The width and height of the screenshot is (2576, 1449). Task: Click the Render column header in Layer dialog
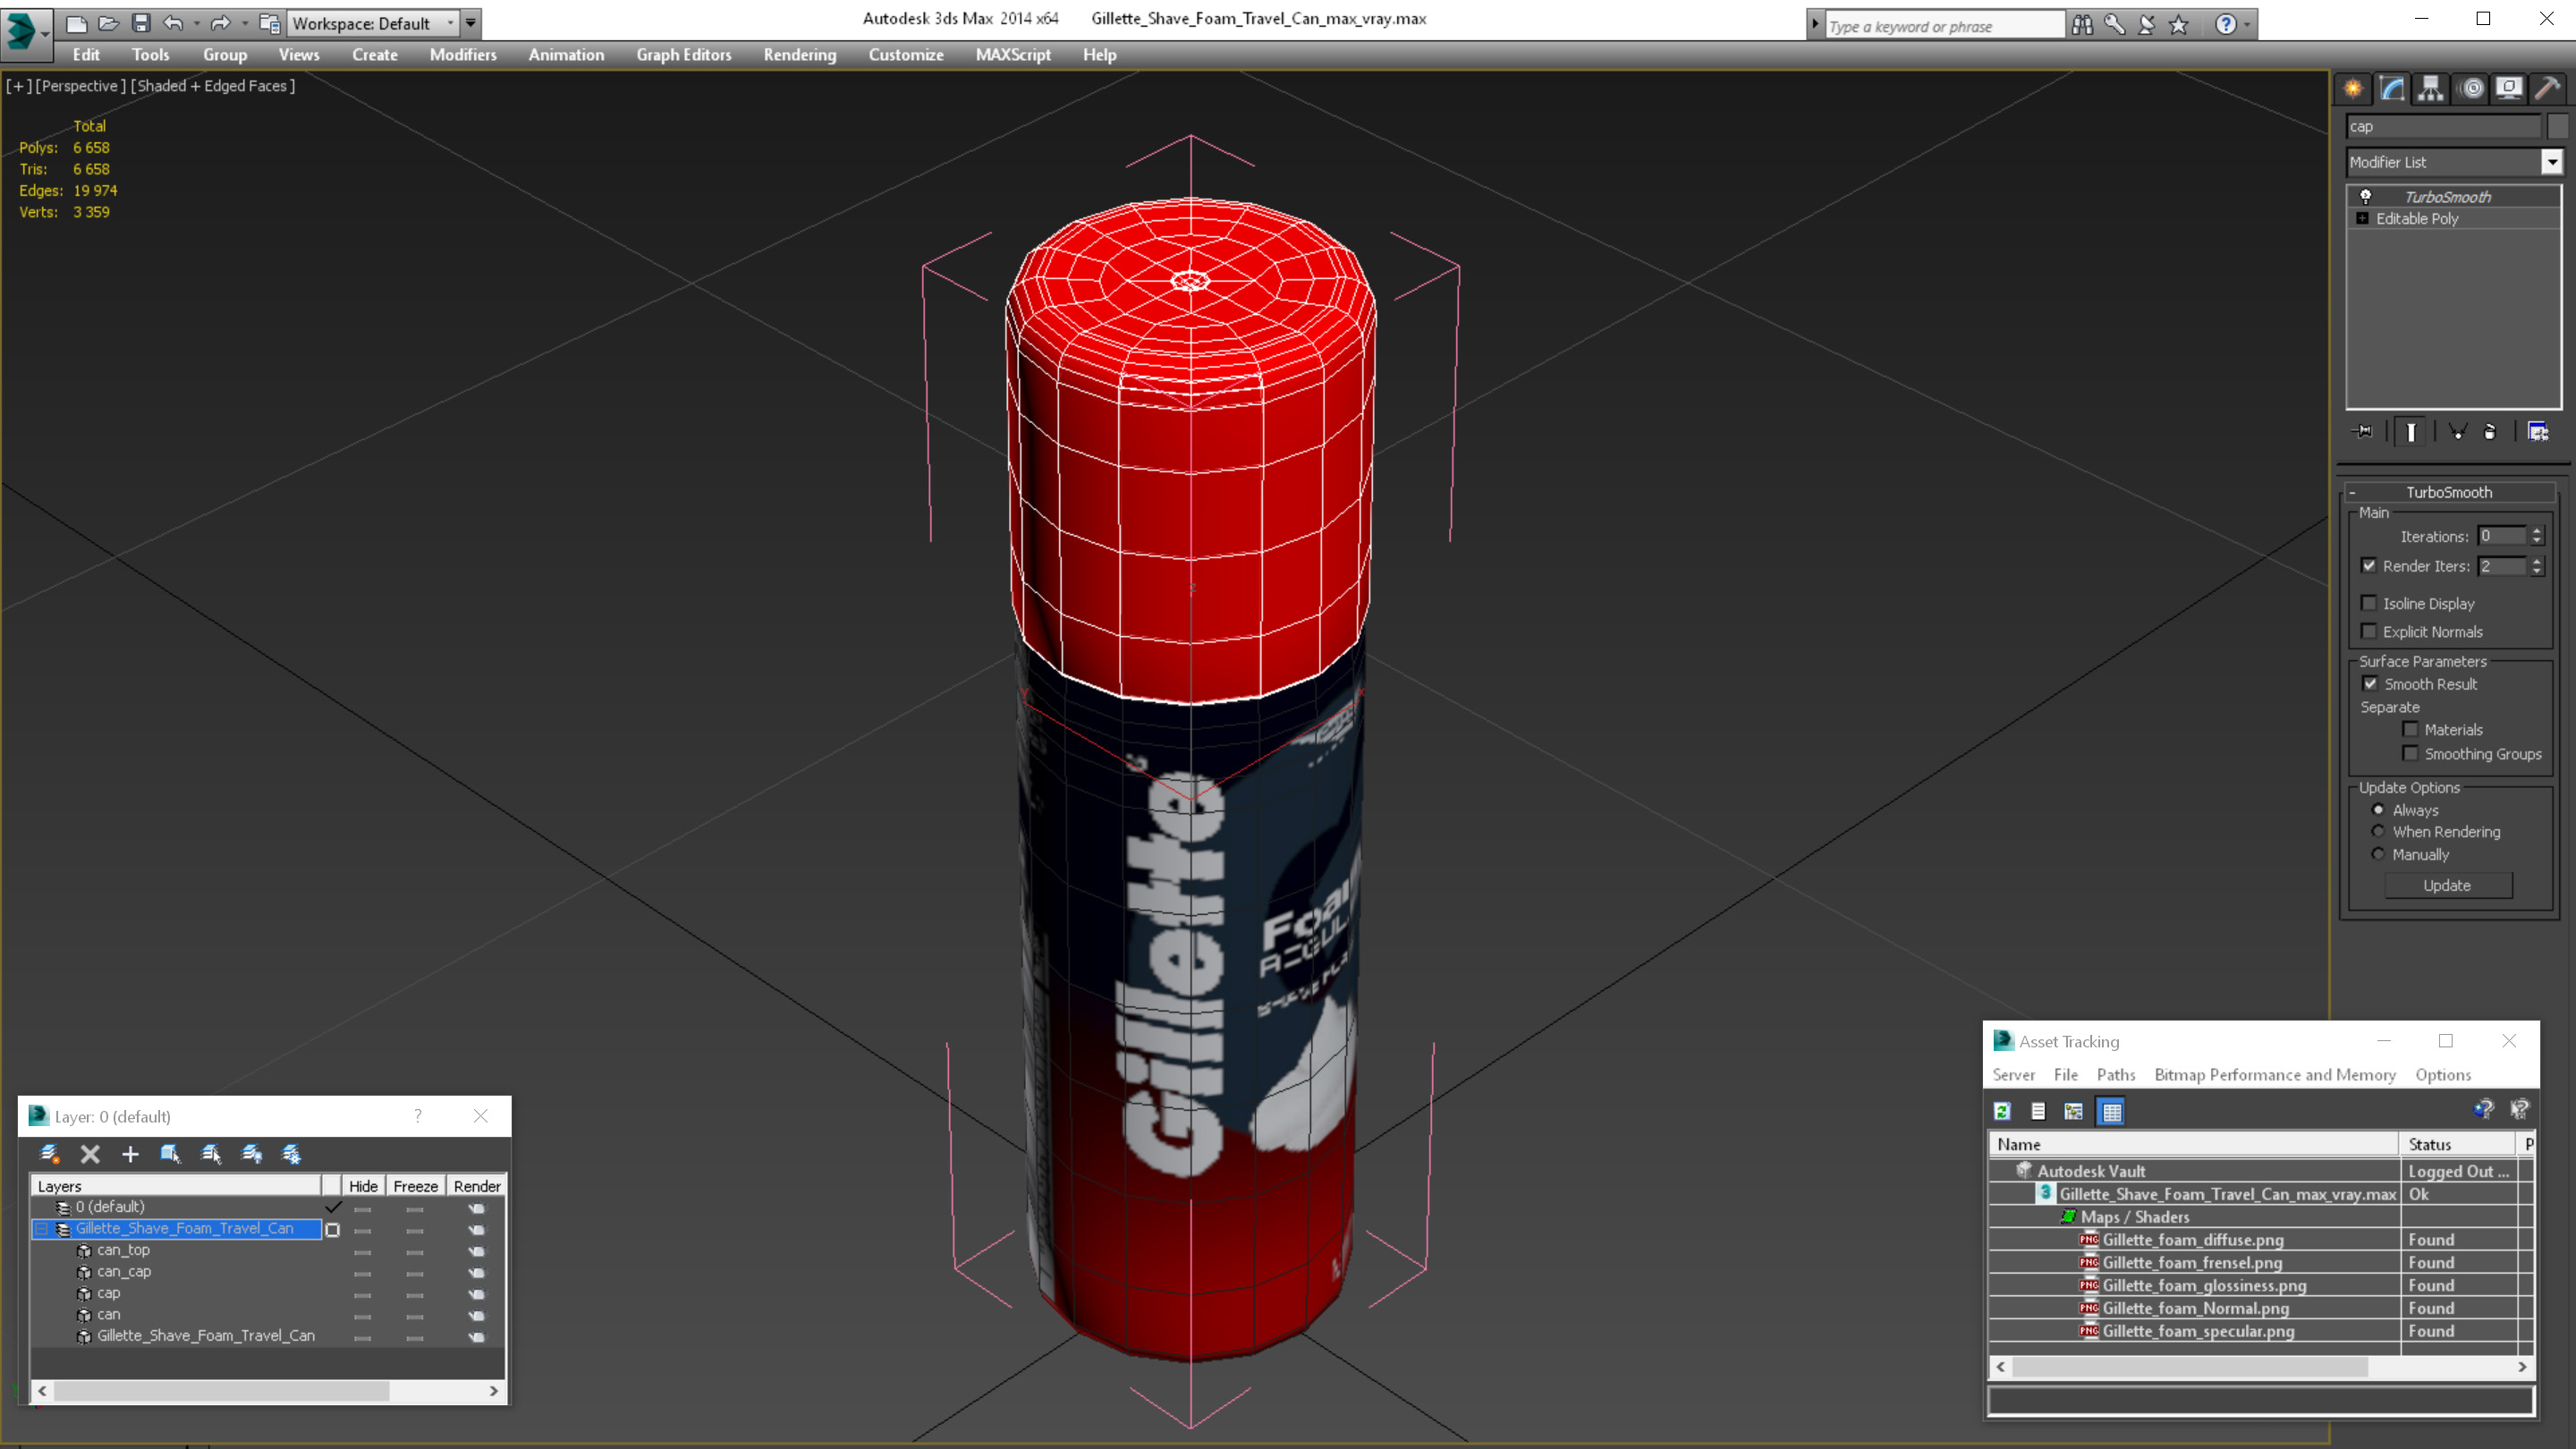[x=476, y=1186]
